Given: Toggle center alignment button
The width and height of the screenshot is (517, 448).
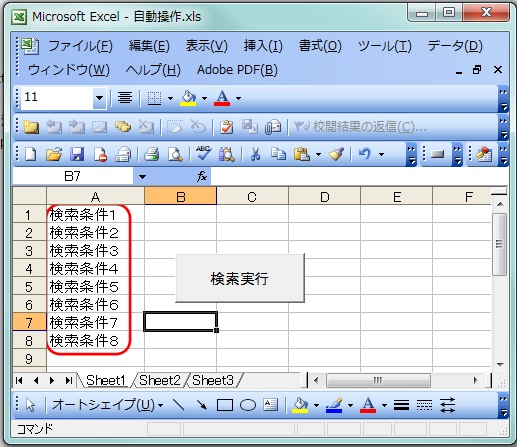Looking at the screenshot, I should coord(125,98).
